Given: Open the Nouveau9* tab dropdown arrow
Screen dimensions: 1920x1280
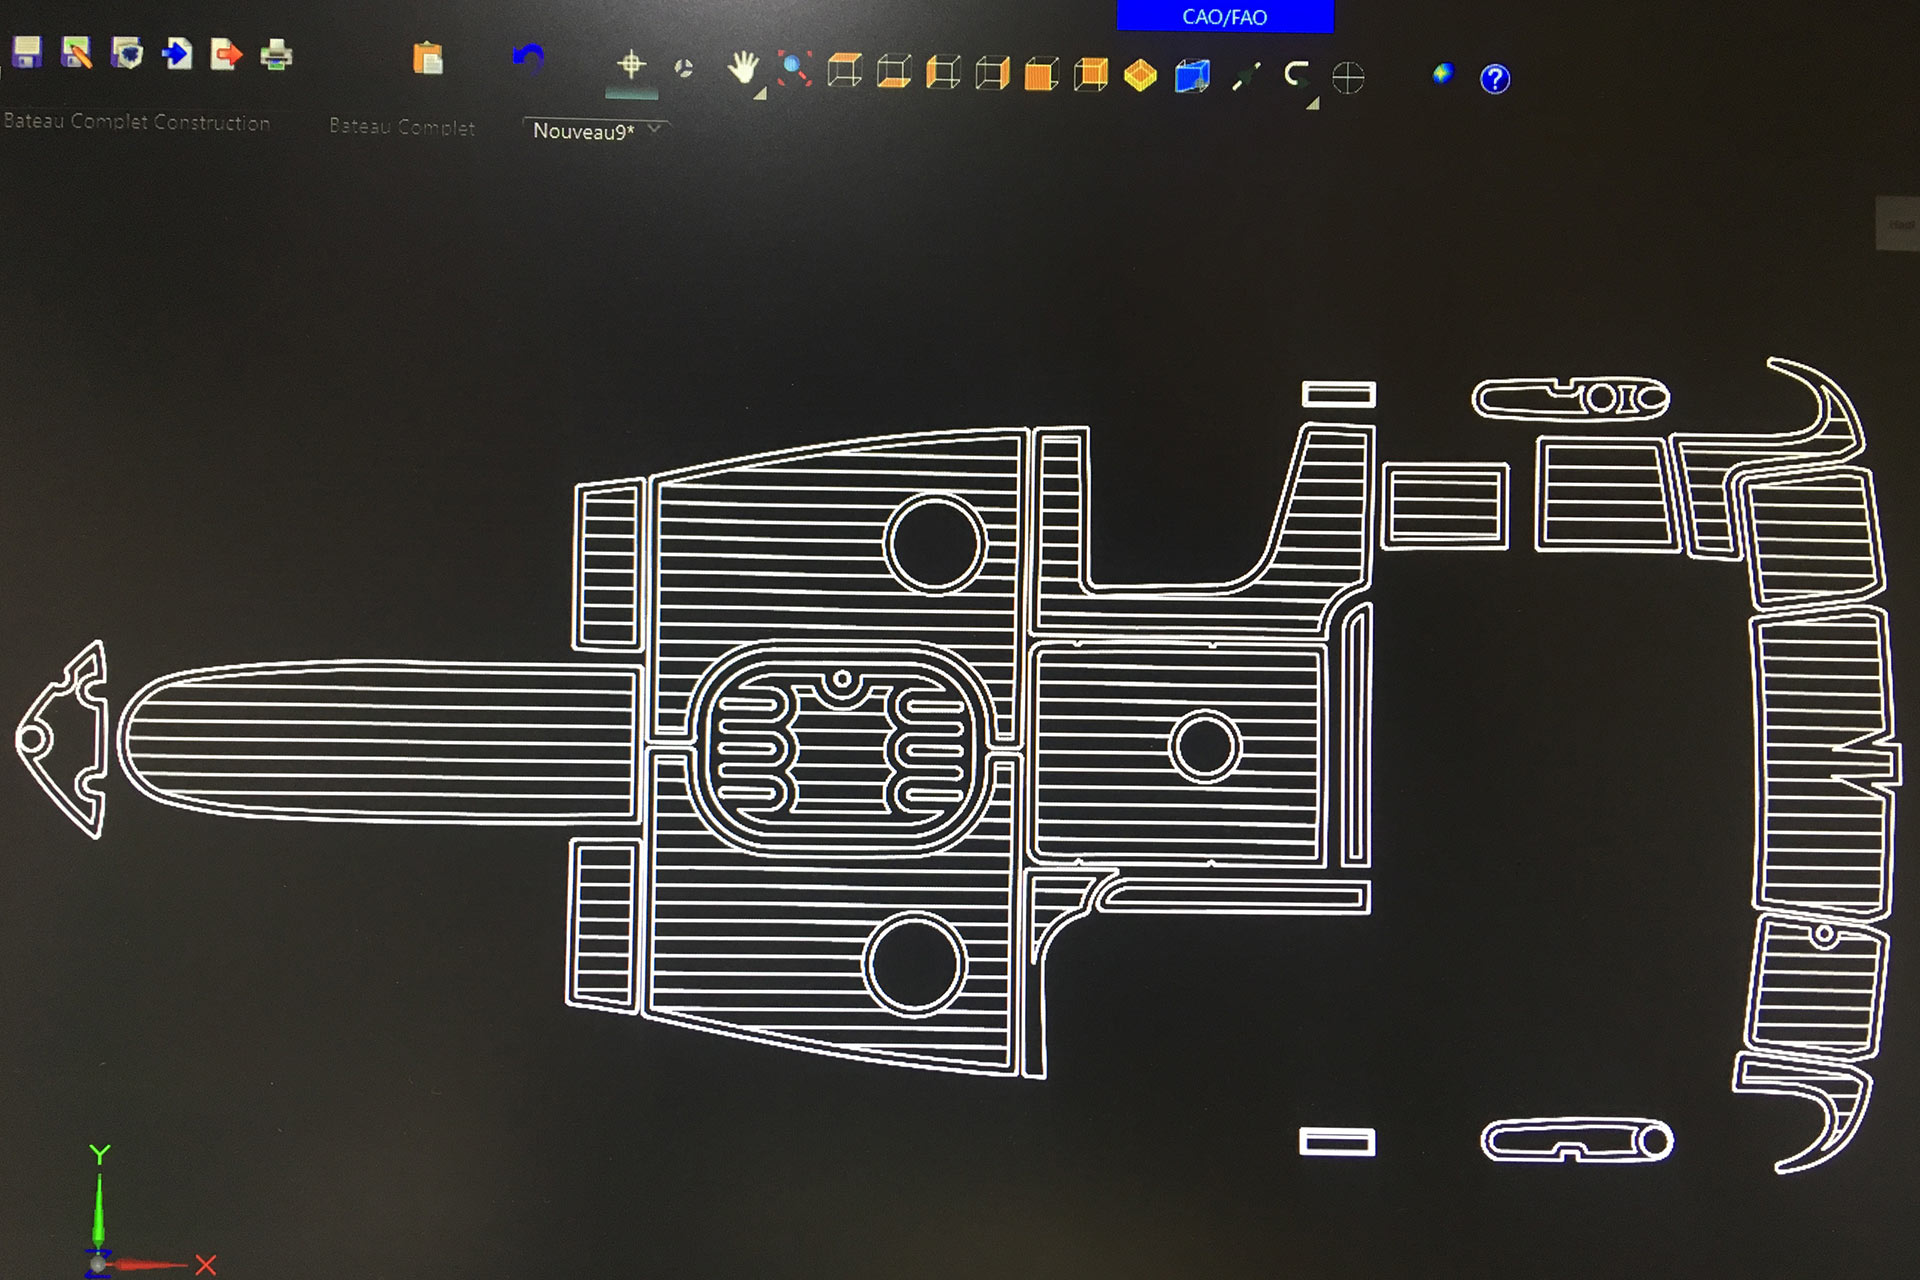Looking at the screenshot, I should pyautogui.click(x=654, y=129).
